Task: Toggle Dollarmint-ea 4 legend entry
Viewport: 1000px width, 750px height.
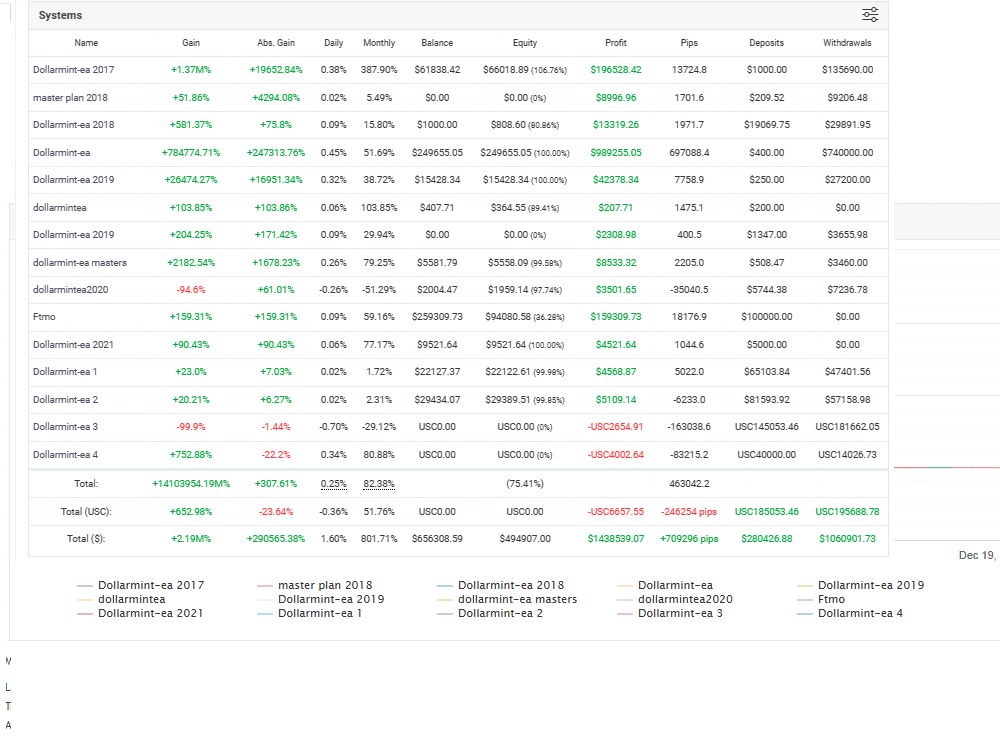Action: tap(850, 613)
